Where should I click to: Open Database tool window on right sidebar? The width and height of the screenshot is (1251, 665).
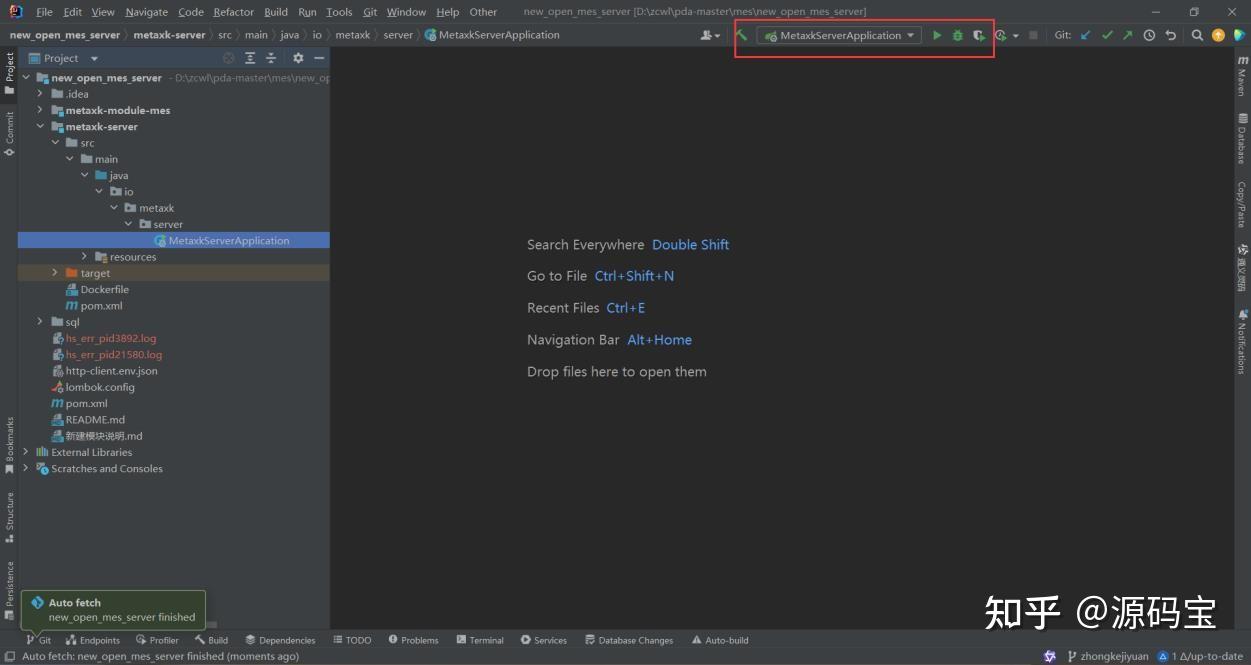(x=1241, y=137)
